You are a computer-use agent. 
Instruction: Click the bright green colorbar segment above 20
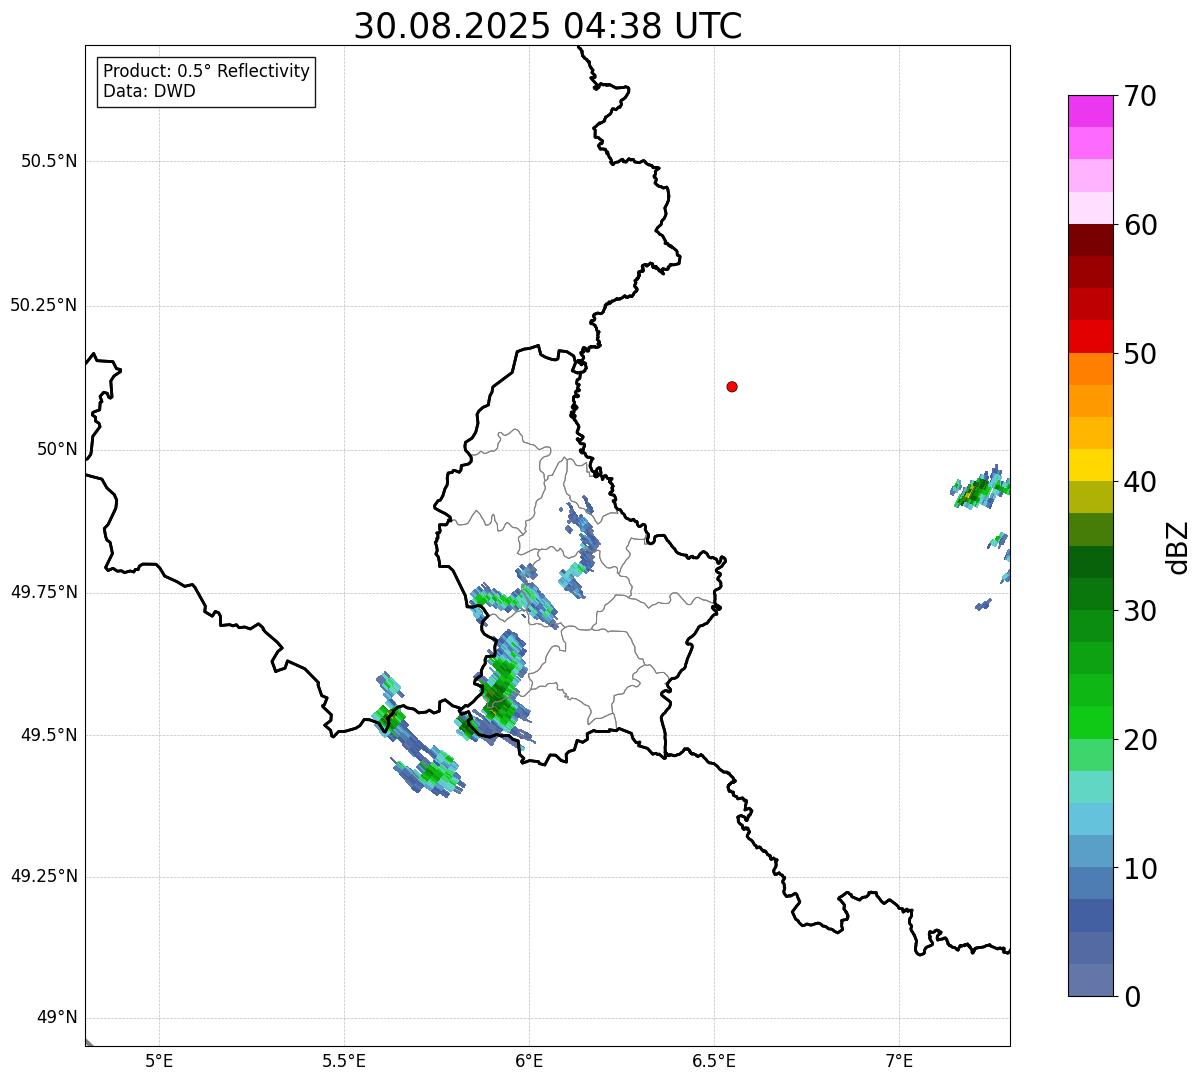1090,722
